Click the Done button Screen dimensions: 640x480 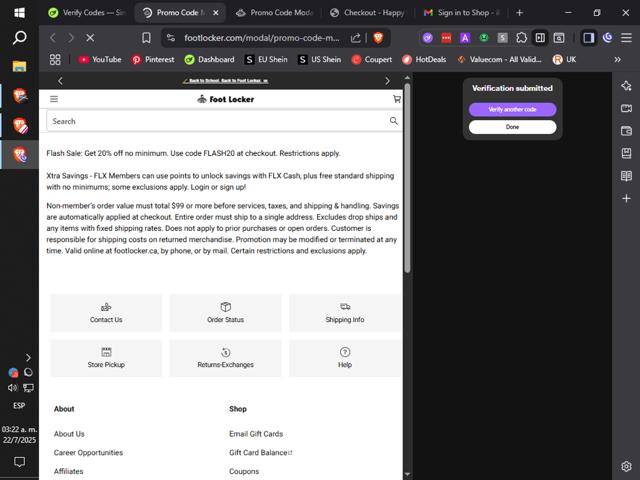click(512, 127)
